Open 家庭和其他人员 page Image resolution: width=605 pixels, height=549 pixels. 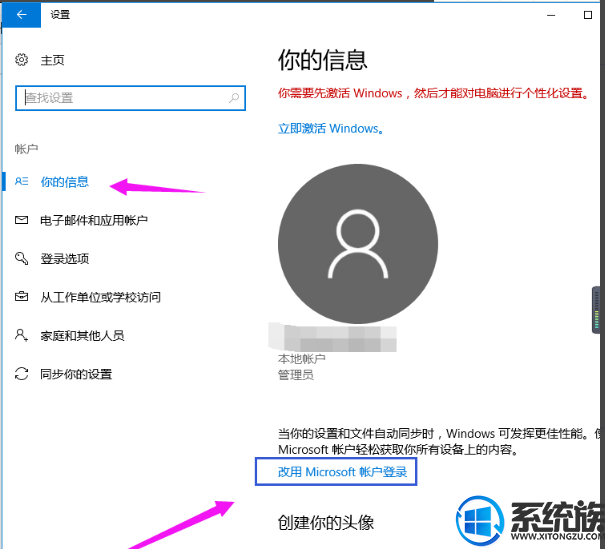coord(83,336)
